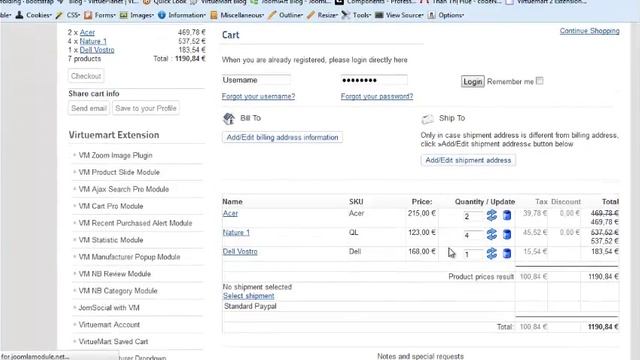Open VM Product Slide Module item
The image size is (640, 360).
(119, 172)
